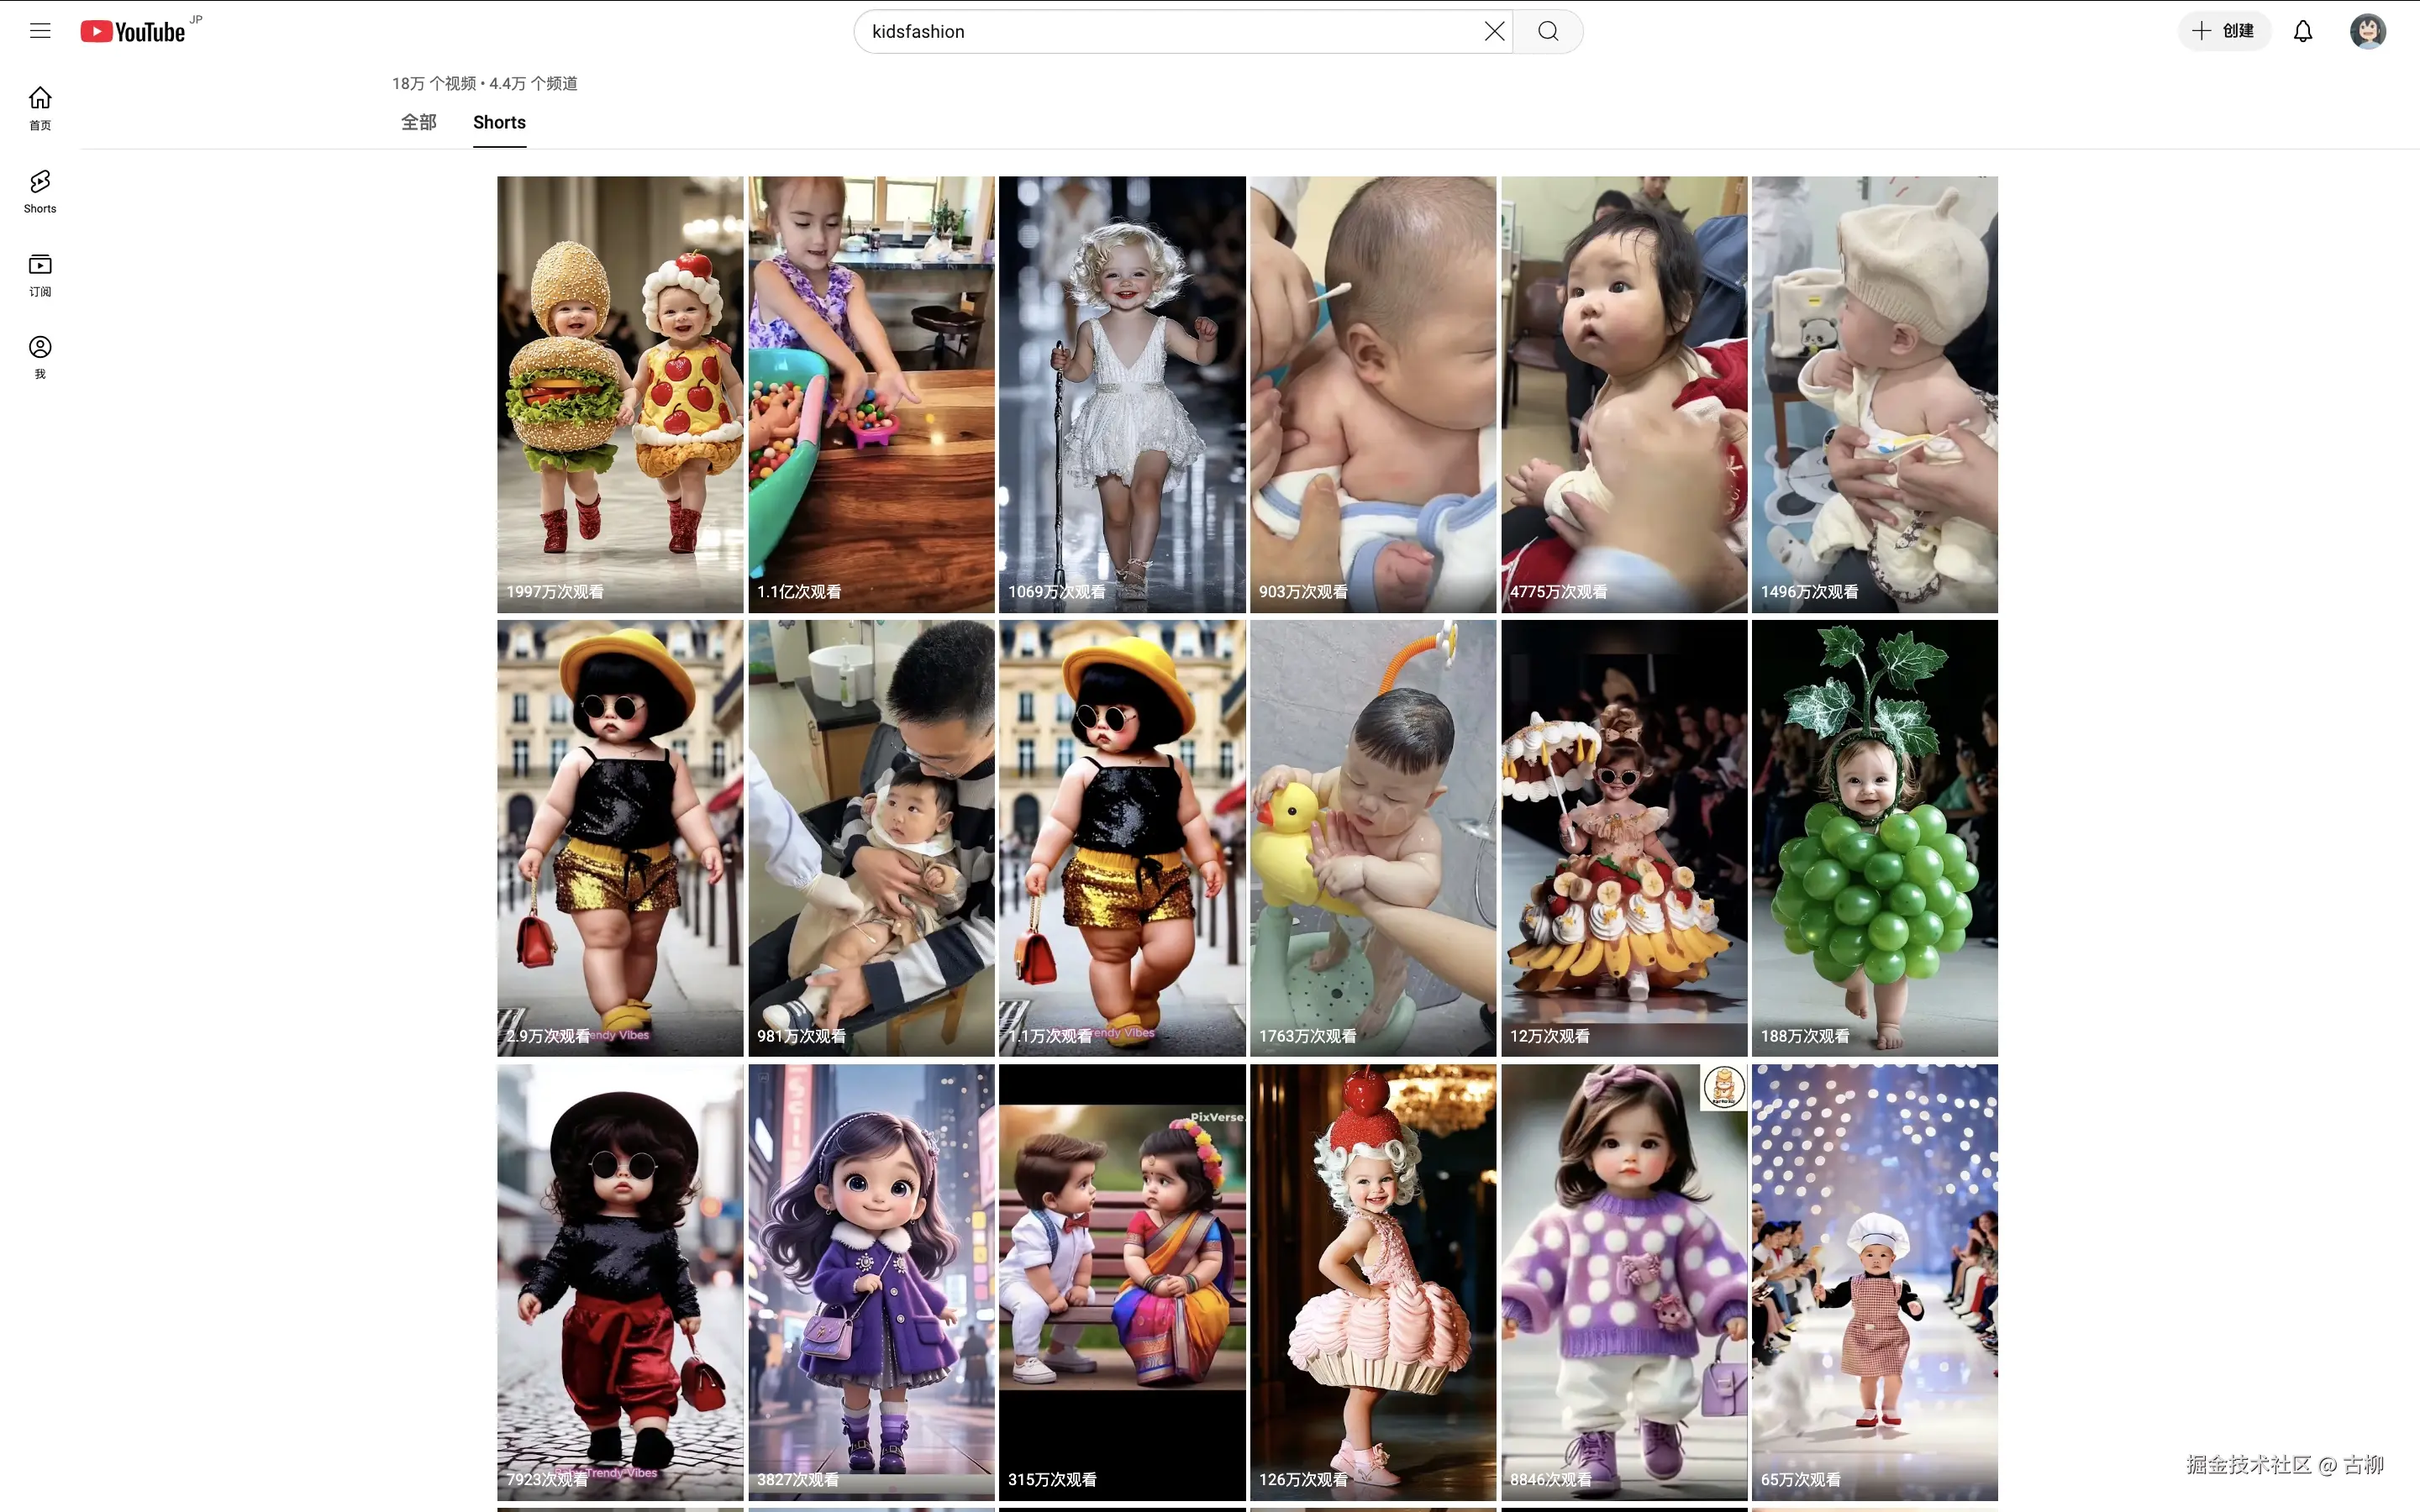Click the YouTube logo
The height and width of the screenshot is (1512, 2420).
134,32
